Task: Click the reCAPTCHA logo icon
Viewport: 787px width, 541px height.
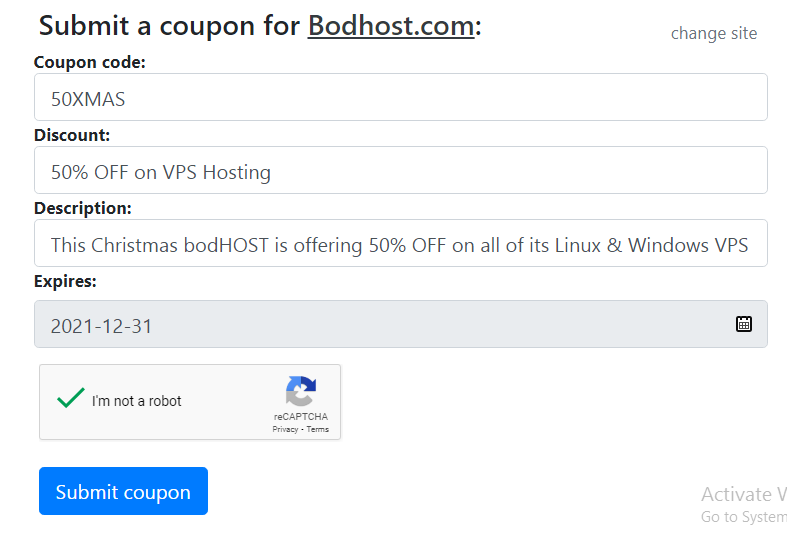Action: (x=301, y=391)
